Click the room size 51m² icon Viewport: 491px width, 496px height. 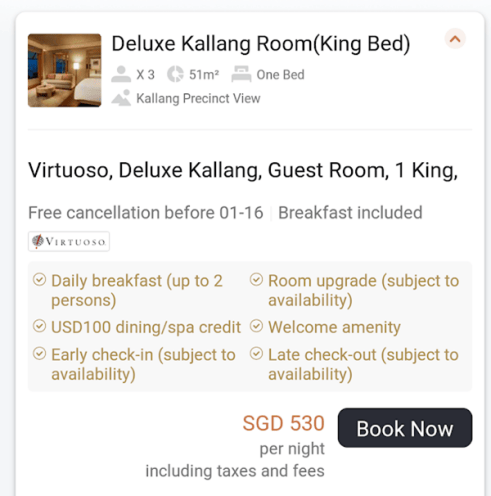click(175, 74)
